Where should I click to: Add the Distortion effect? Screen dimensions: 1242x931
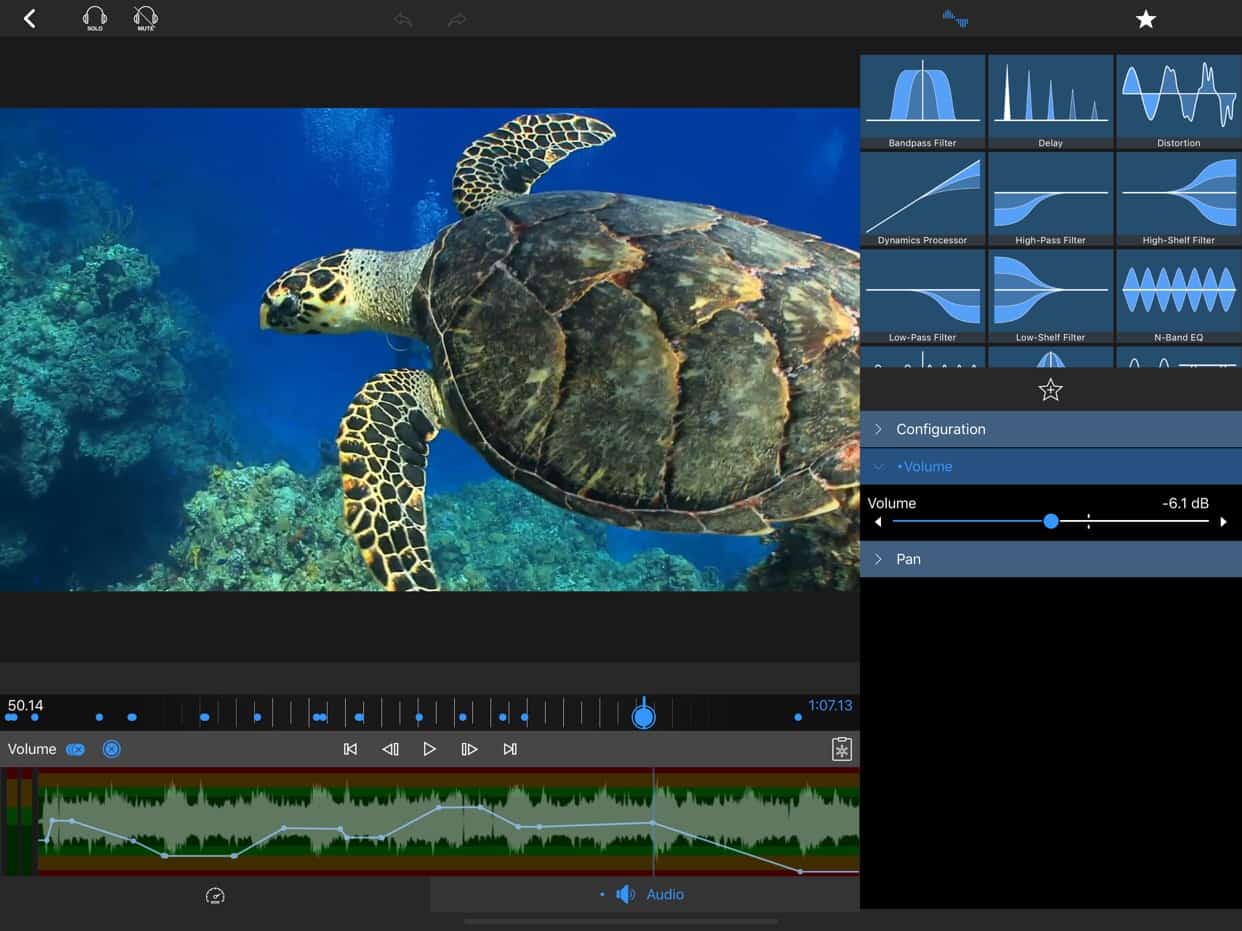pyautogui.click(x=1178, y=102)
